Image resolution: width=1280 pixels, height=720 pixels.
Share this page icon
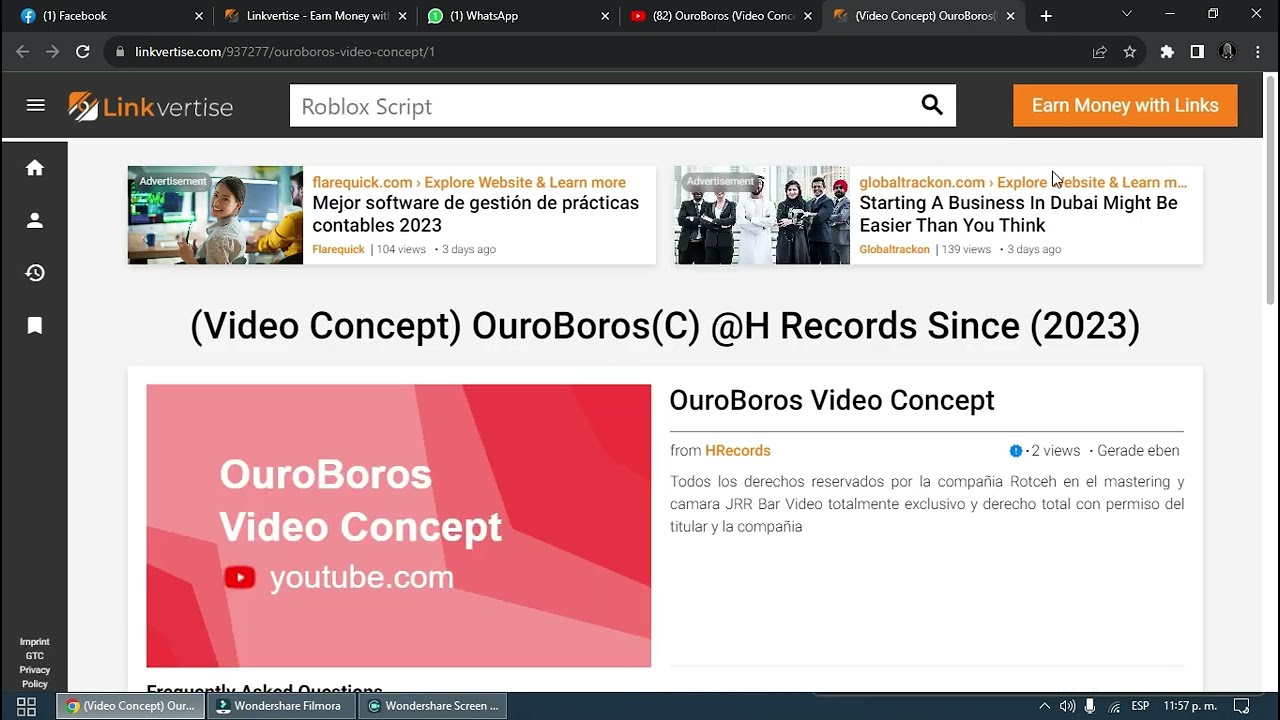1100,52
